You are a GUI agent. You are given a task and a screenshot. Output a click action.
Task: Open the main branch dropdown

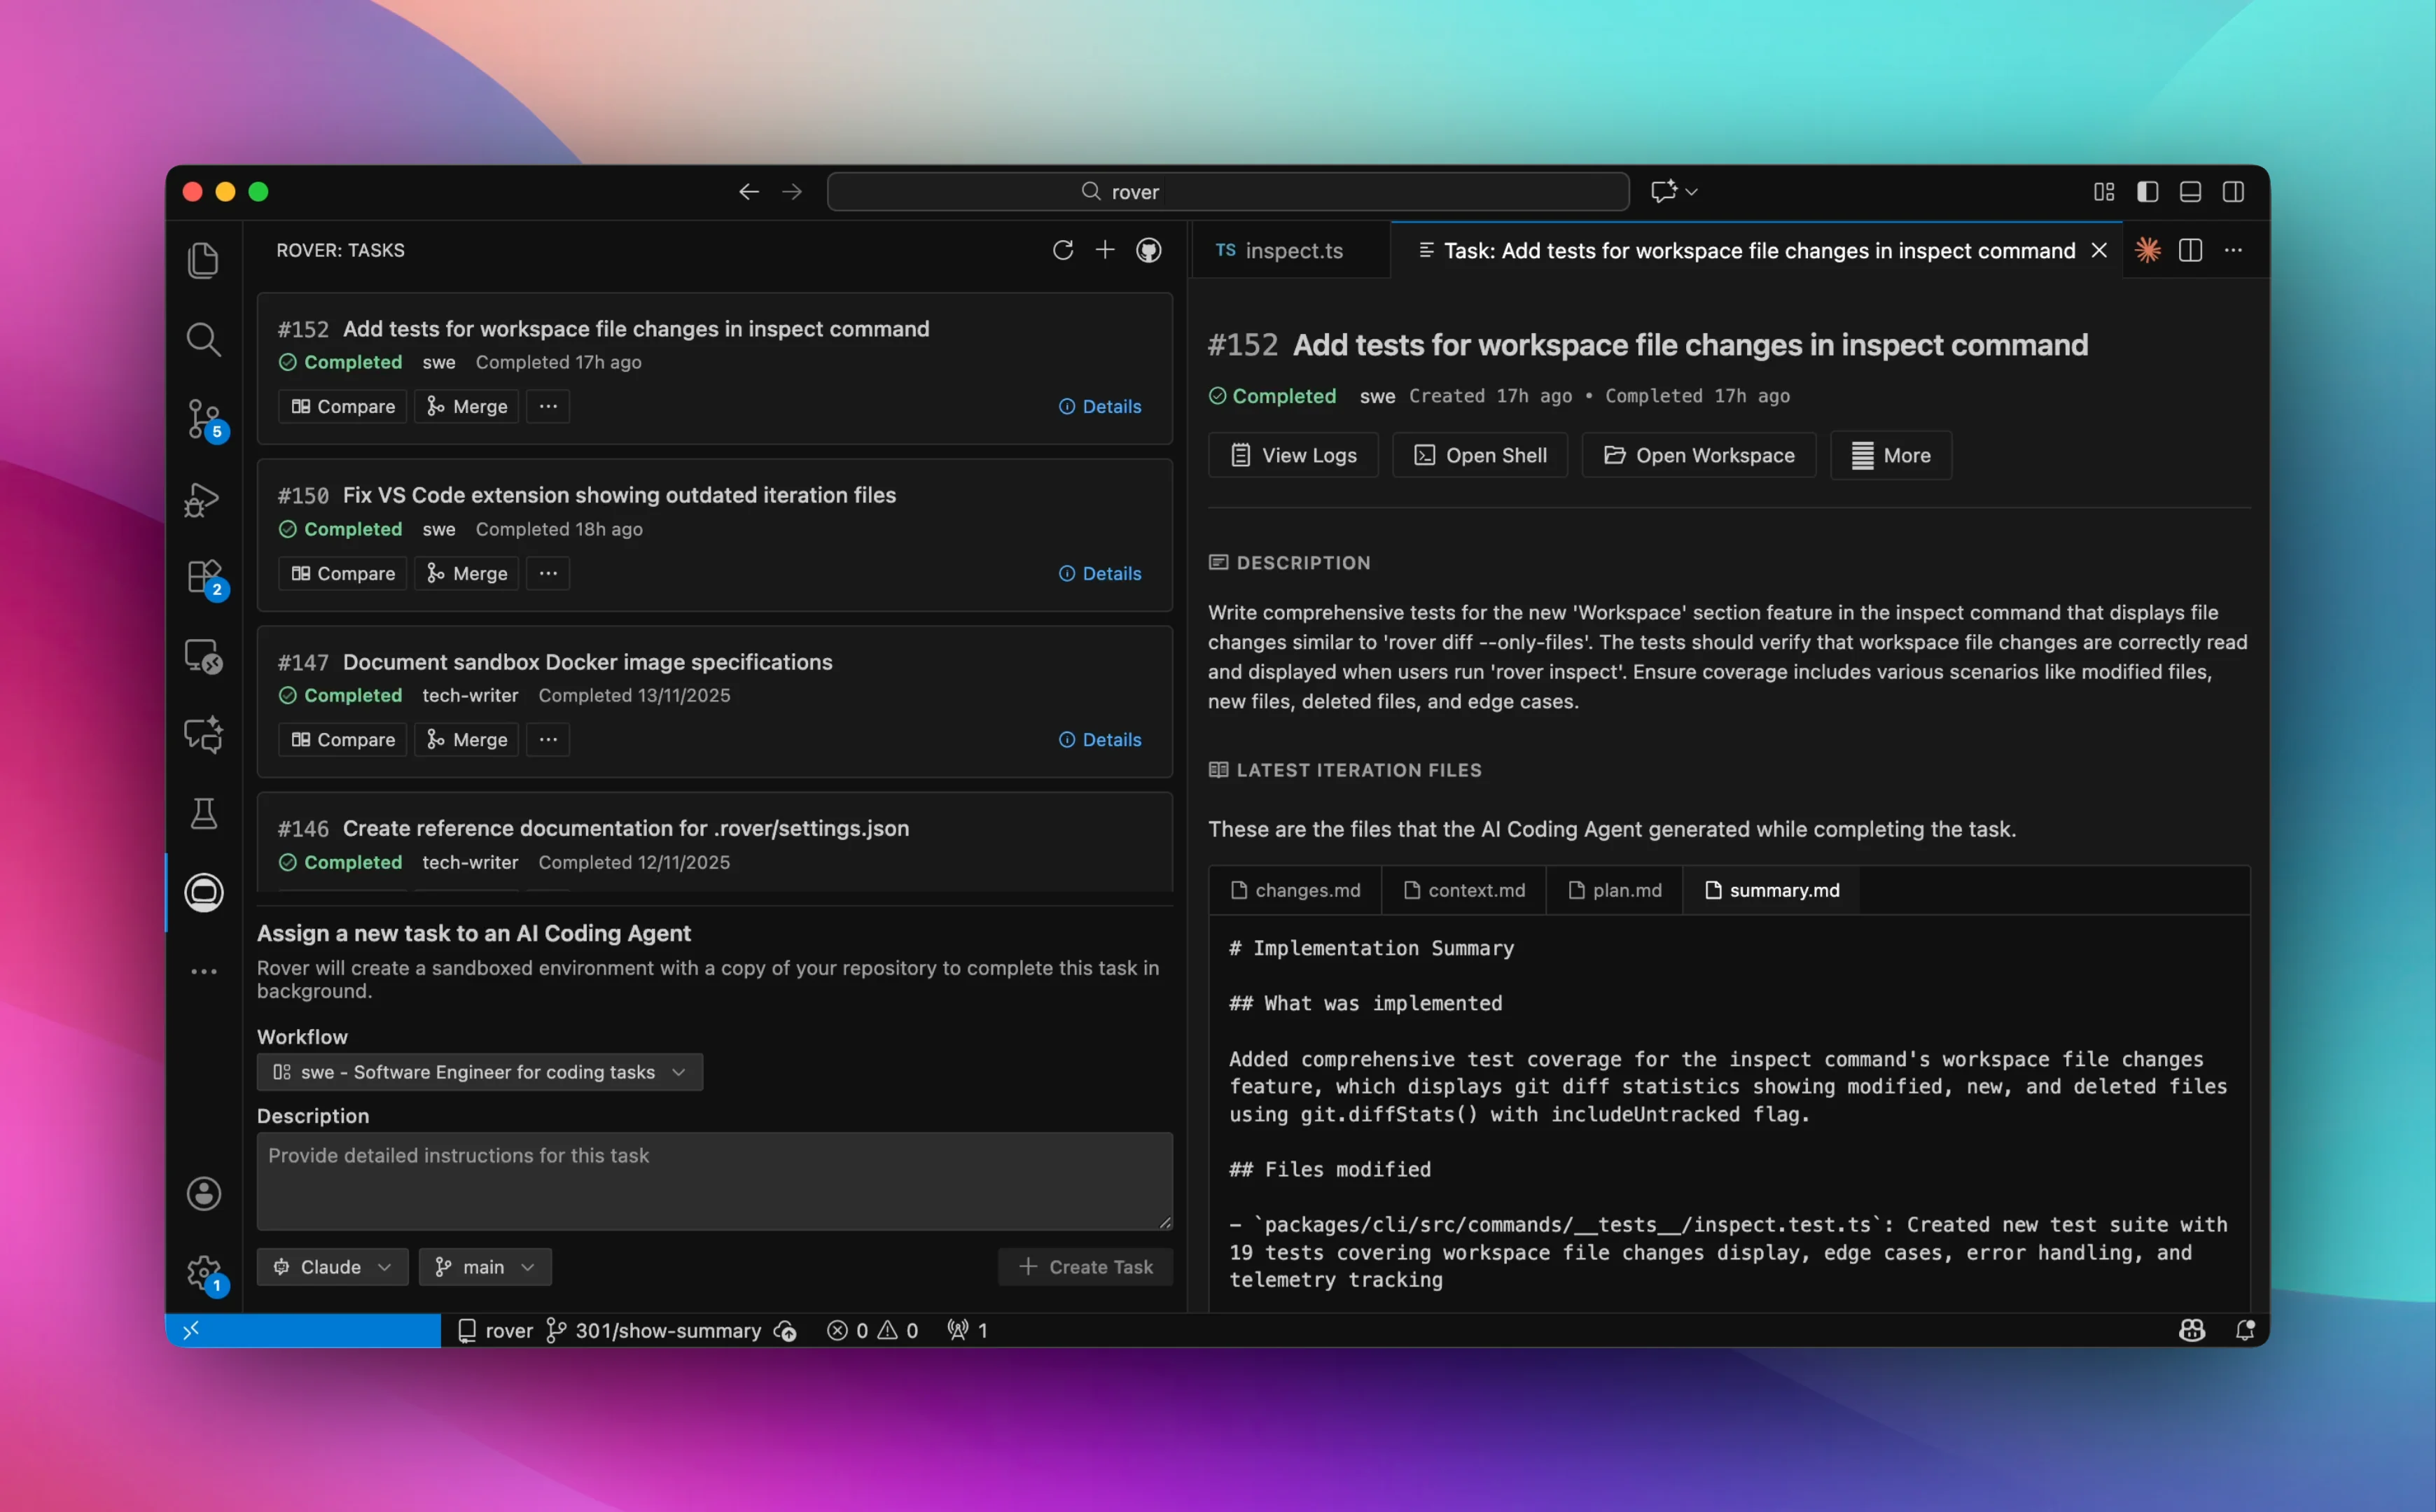click(485, 1266)
